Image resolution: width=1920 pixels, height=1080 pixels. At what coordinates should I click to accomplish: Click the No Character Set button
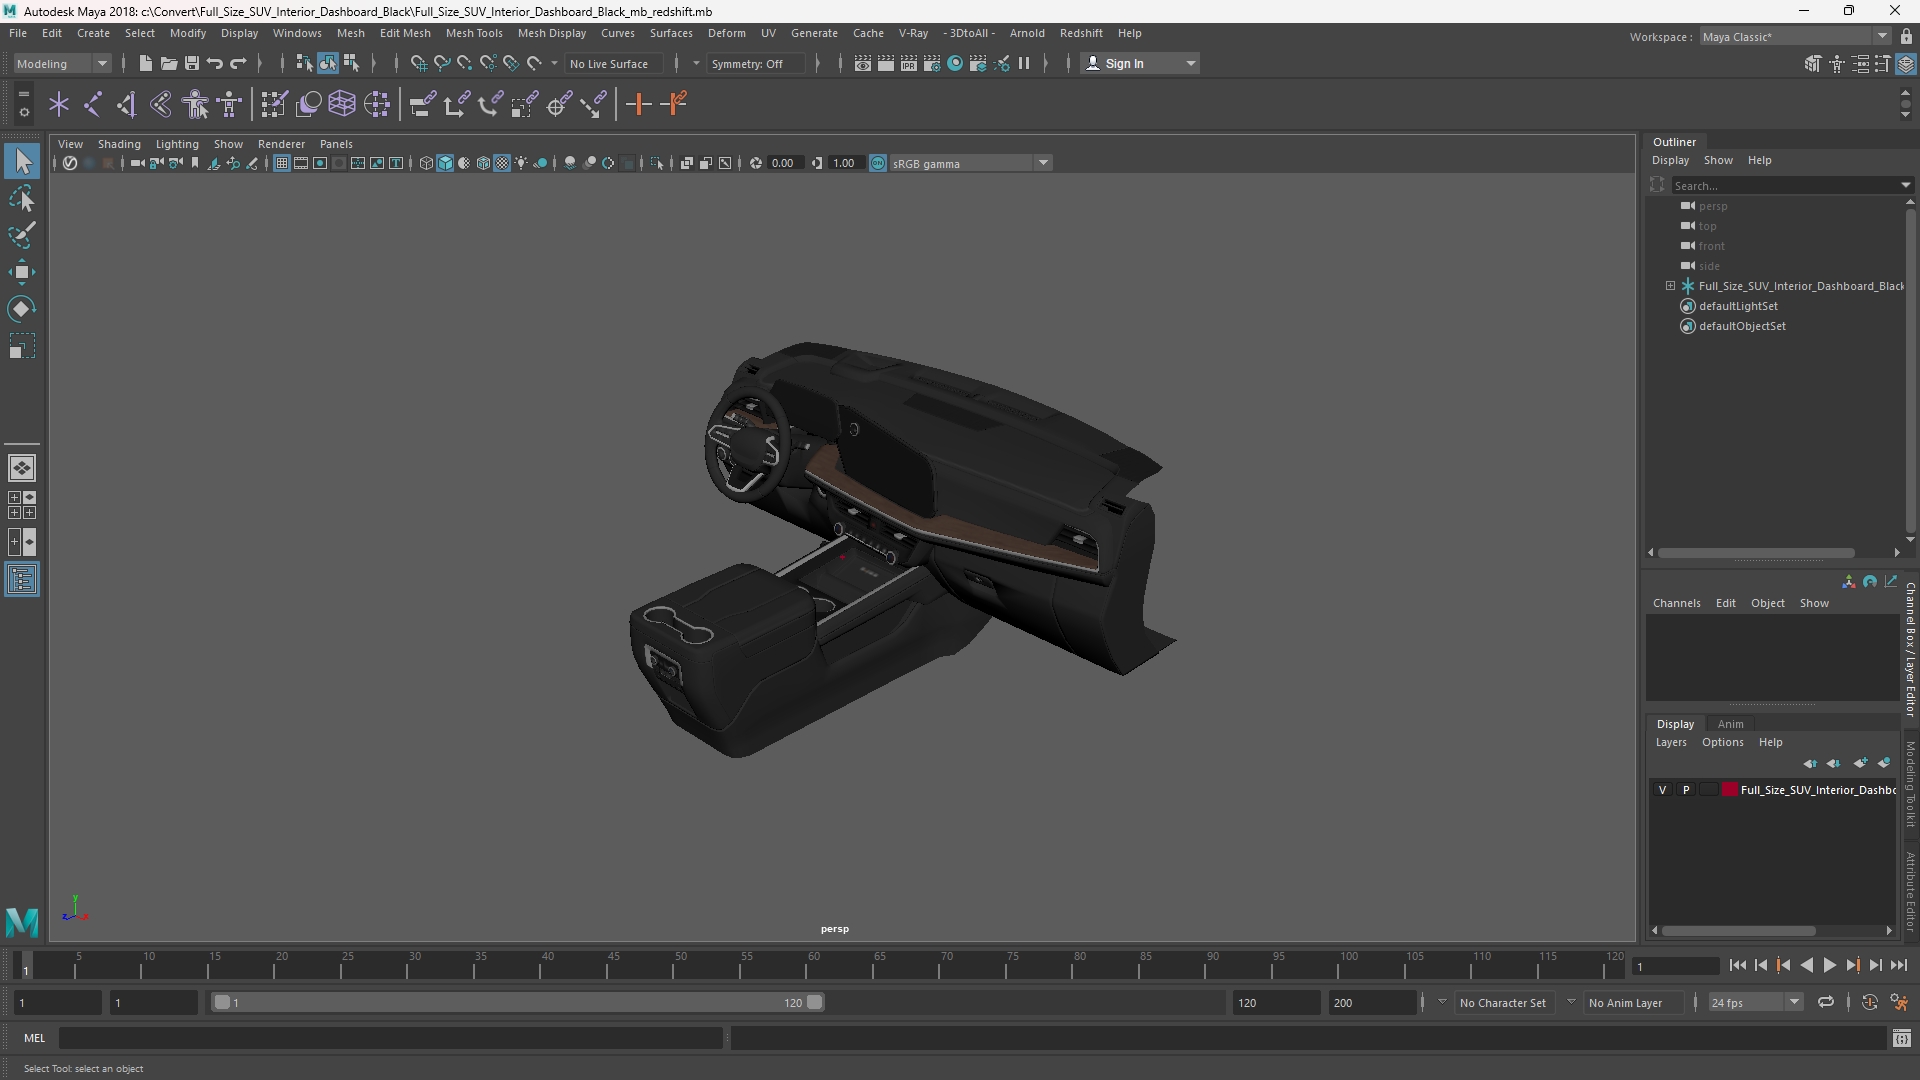(x=1503, y=1002)
